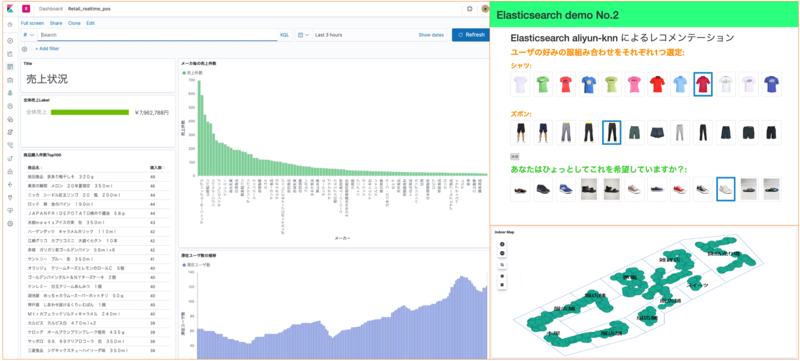Click the Dashboard breadcrumb link
The height and width of the screenshot is (361, 800).
click(x=51, y=9)
